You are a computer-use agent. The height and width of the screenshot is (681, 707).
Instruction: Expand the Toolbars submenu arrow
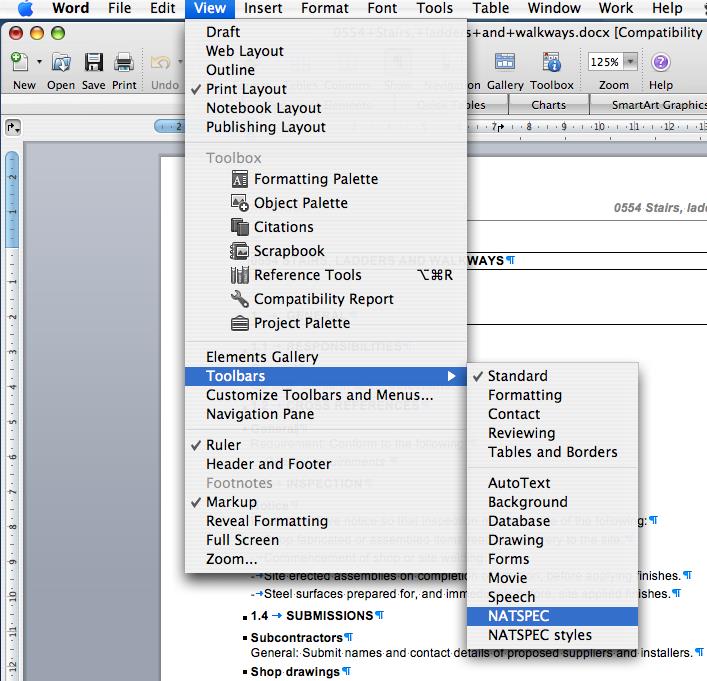(x=452, y=376)
